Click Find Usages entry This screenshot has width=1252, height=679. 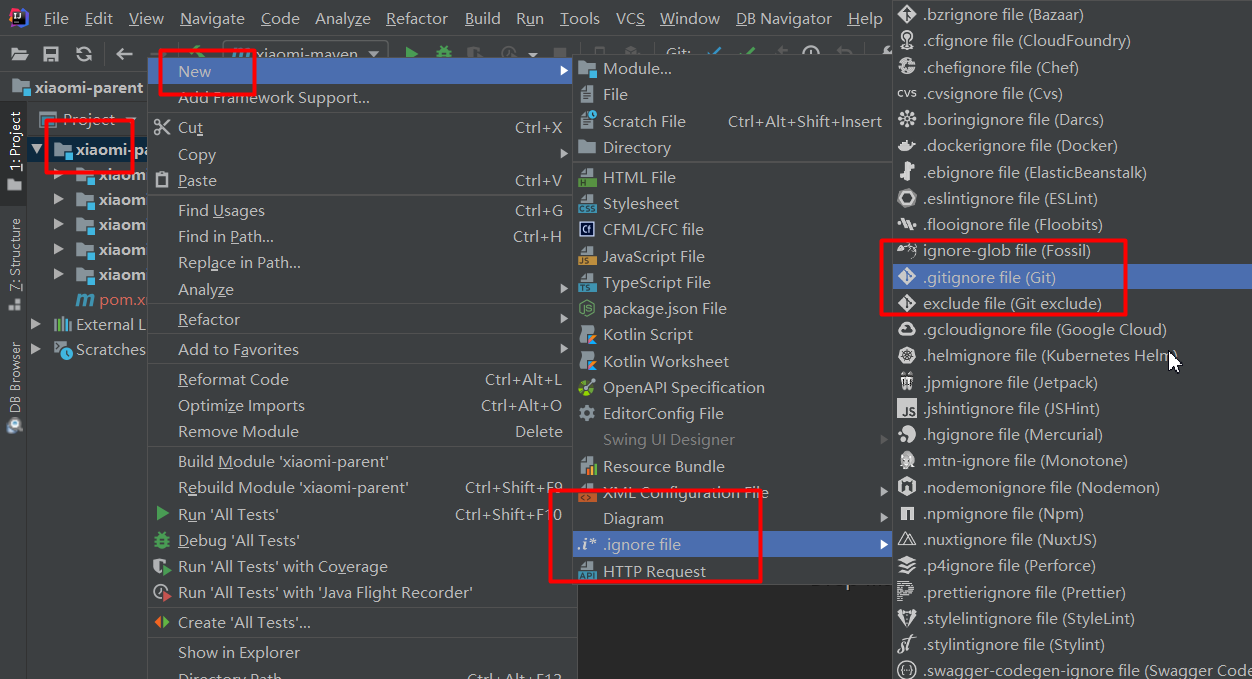(x=361, y=210)
